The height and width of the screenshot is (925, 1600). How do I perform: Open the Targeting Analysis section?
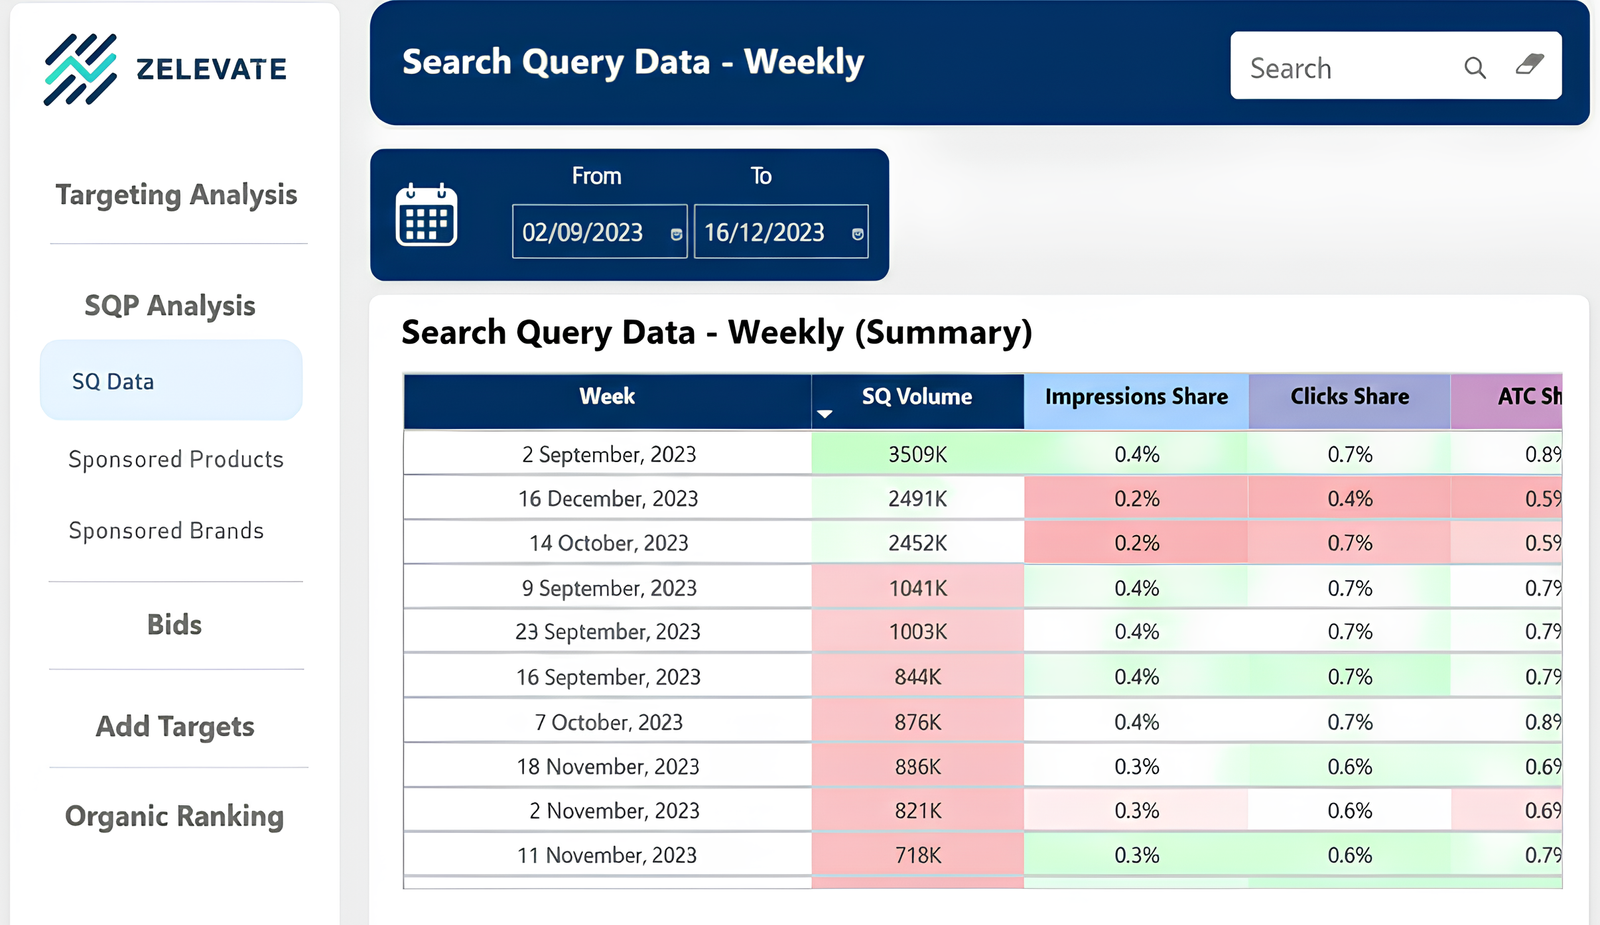click(176, 195)
